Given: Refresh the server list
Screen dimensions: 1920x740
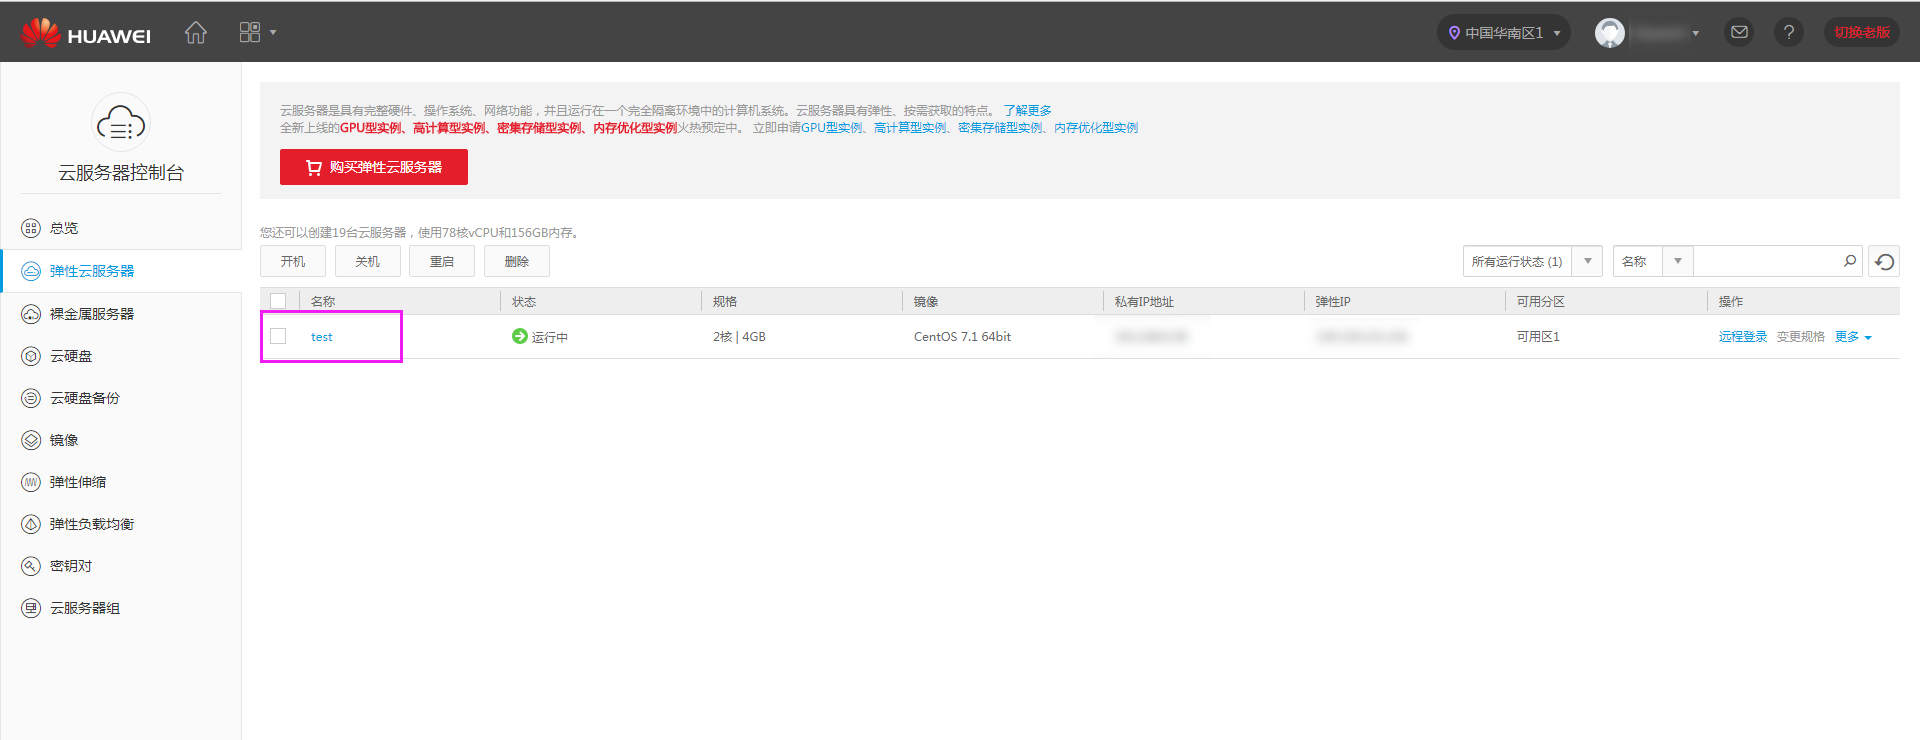Looking at the screenshot, I should tap(1884, 262).
